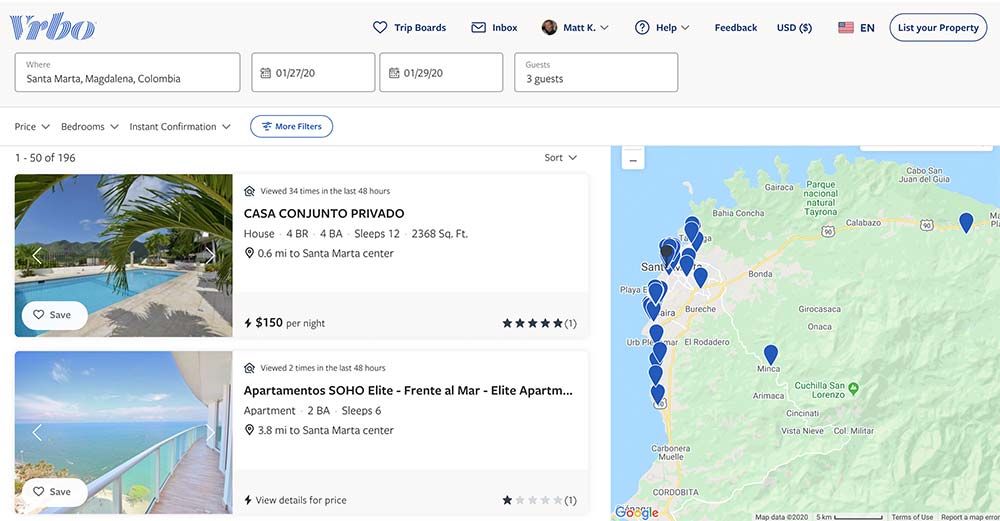Open the Feedback link
Image resolution: width=1000 pixels, height=521 pixels.
[x=735, y=27]
